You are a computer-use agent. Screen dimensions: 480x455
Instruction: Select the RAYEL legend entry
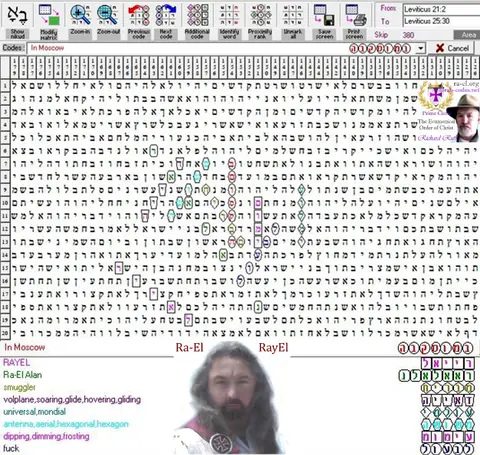pos(16,362)
